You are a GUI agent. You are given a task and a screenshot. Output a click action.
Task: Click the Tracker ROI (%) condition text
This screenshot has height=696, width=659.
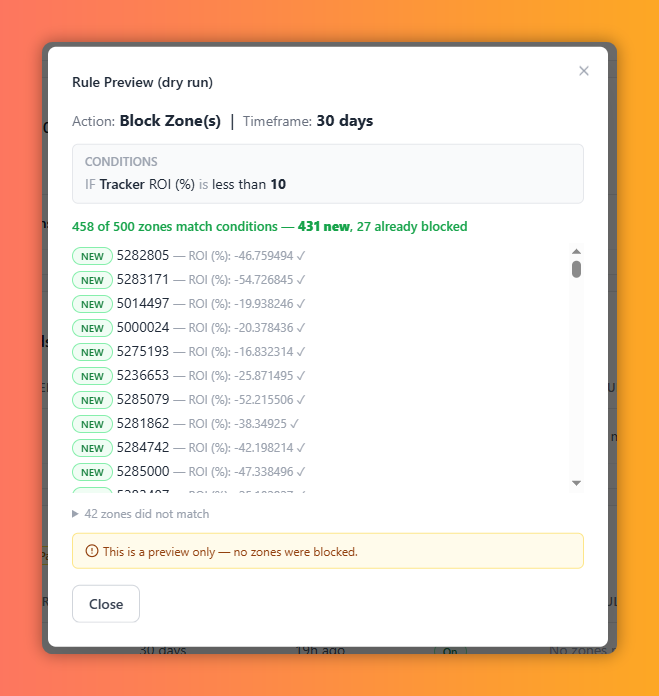pos(147,184)
